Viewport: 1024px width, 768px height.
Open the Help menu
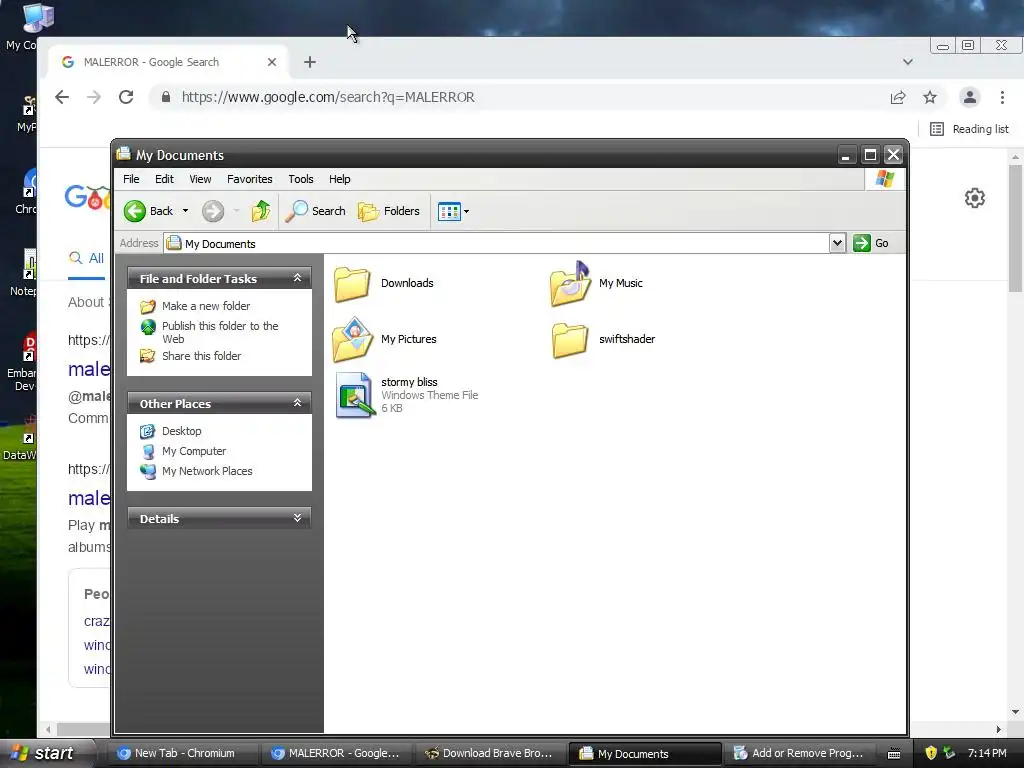pos(339,179)
